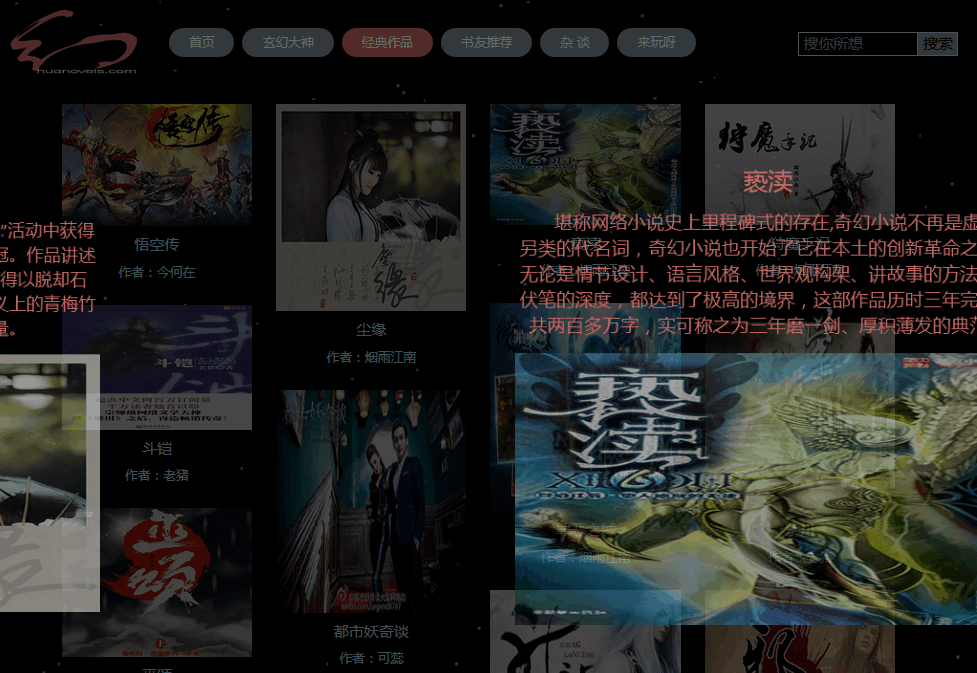Focus the 搜你所想 search input field
Image resolution: width=977 pixels, height=673 pixels.
click(x=857, y=44)
